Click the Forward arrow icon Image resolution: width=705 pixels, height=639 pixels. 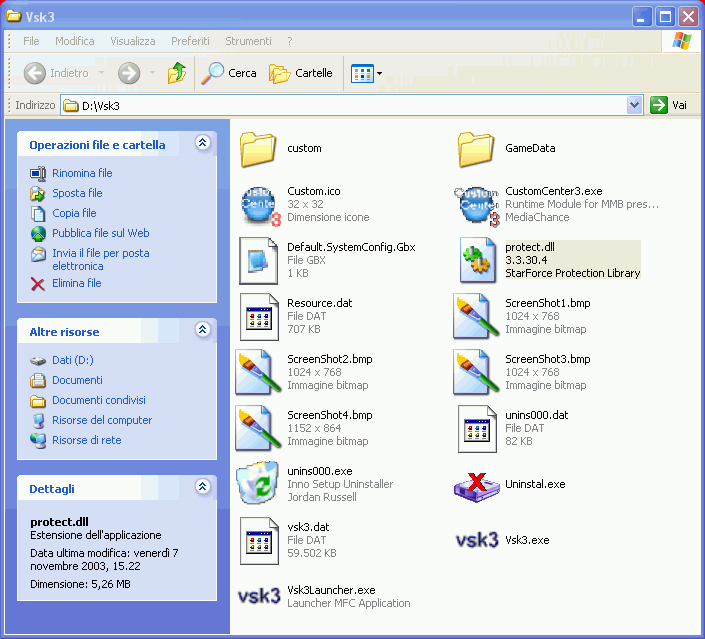click(x=129, y=73)
